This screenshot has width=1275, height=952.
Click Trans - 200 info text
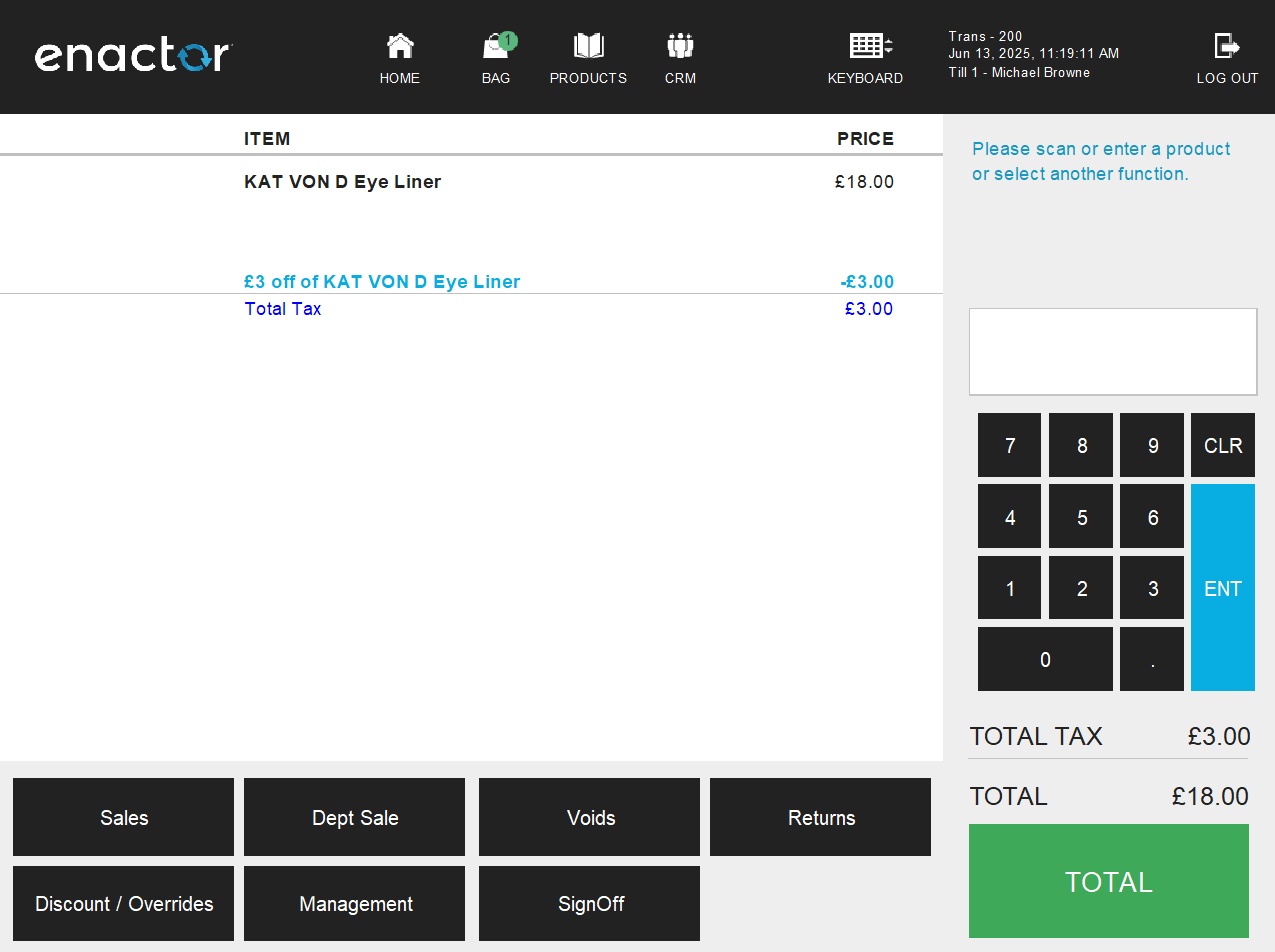point(985,37)
